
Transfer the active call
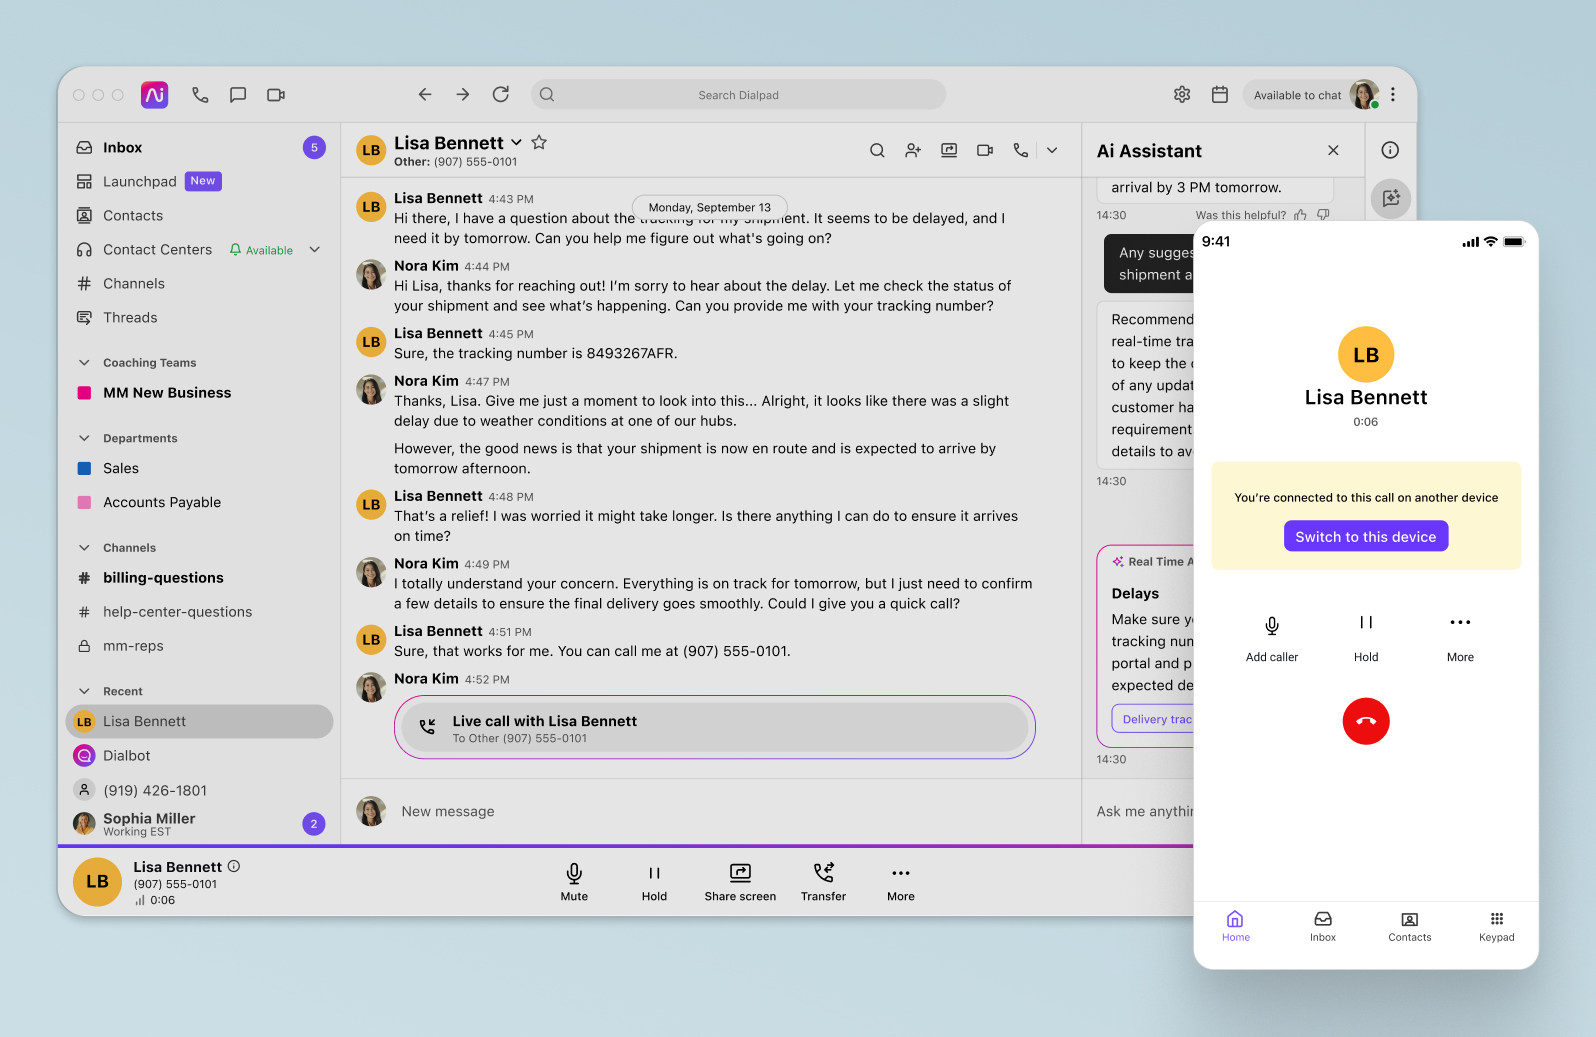tap(823, 882)
